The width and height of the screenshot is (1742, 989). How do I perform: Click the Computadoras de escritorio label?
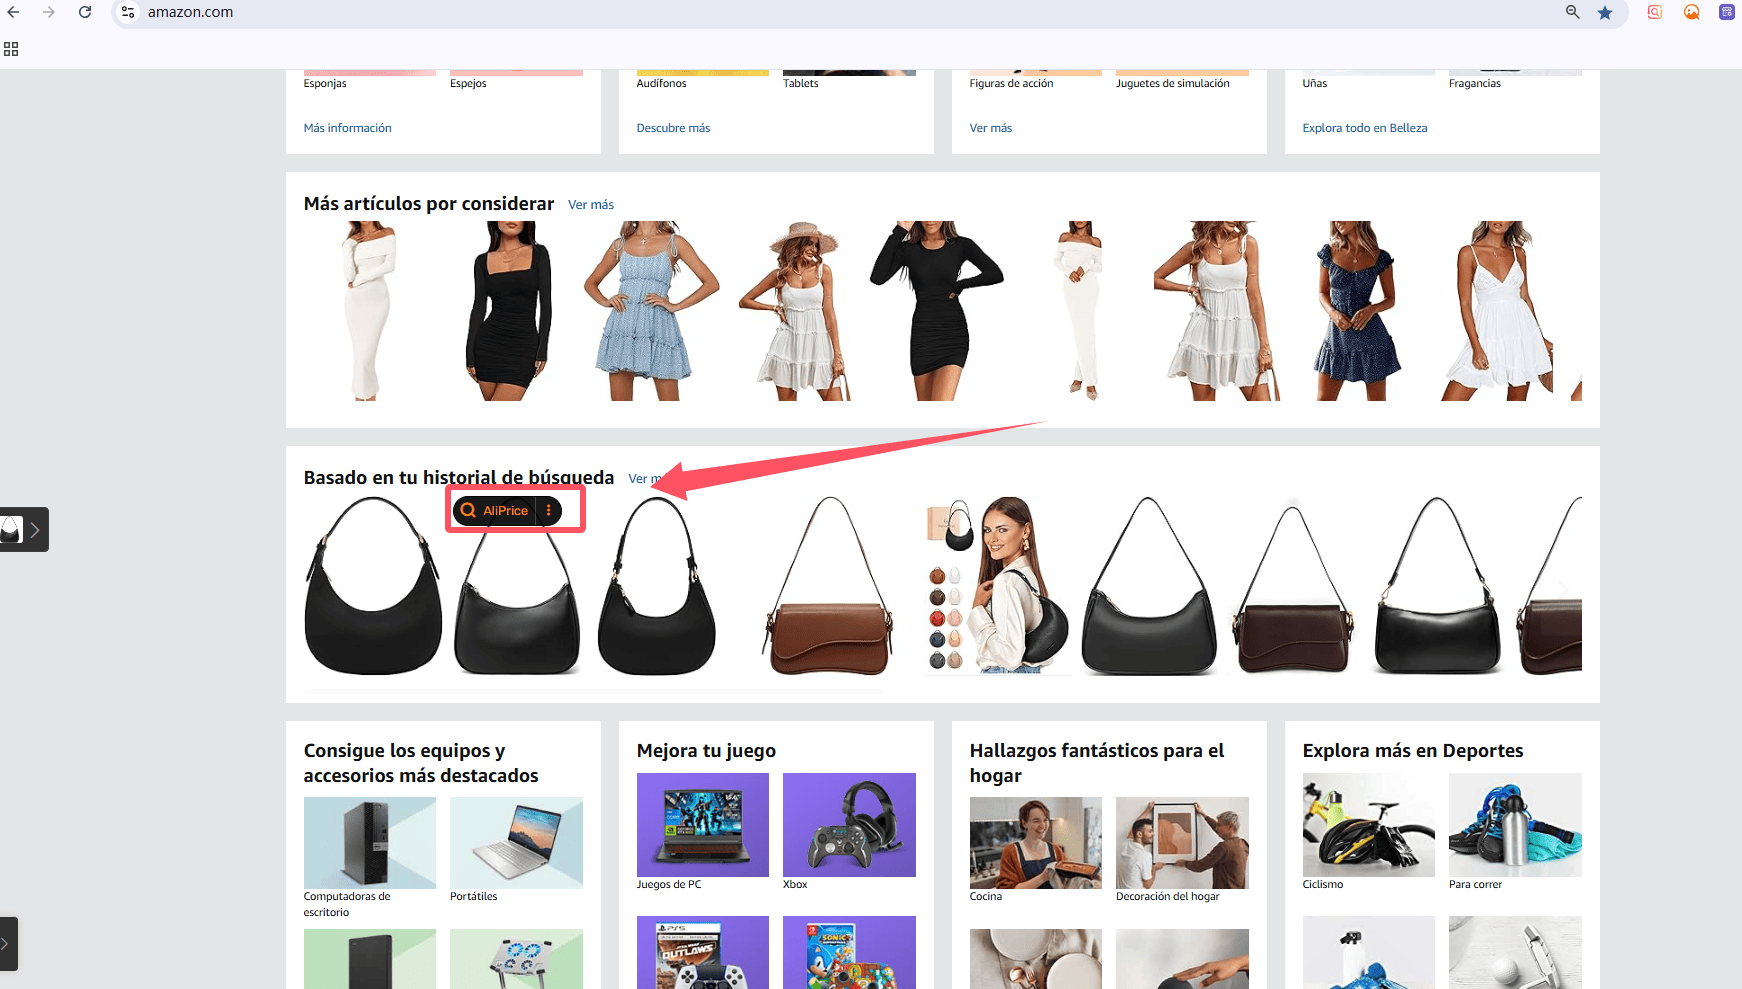click(347, 904)
